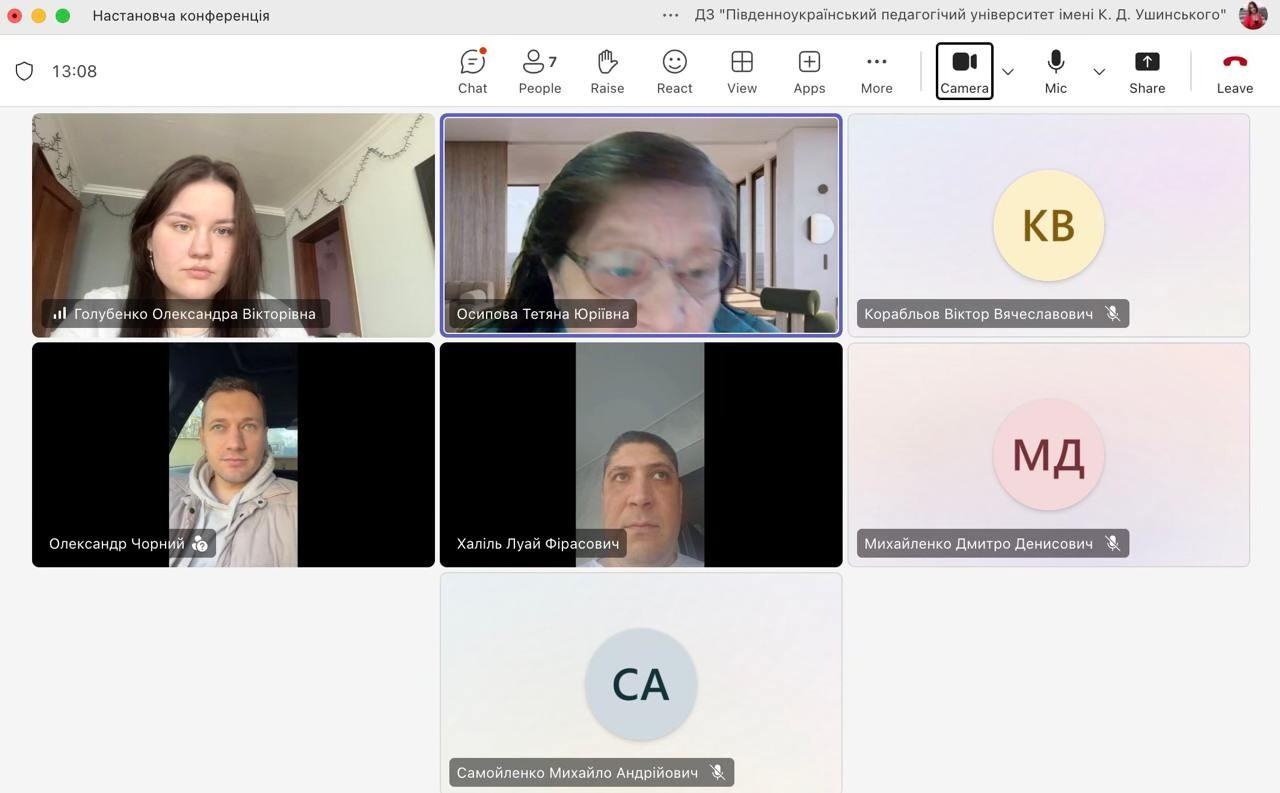Click the muted mic icon for Самойленко

tap(717, 772)
